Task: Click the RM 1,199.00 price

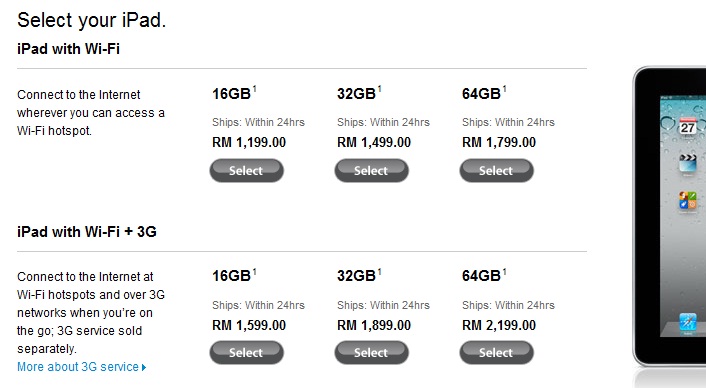Action: click(249, 143)
